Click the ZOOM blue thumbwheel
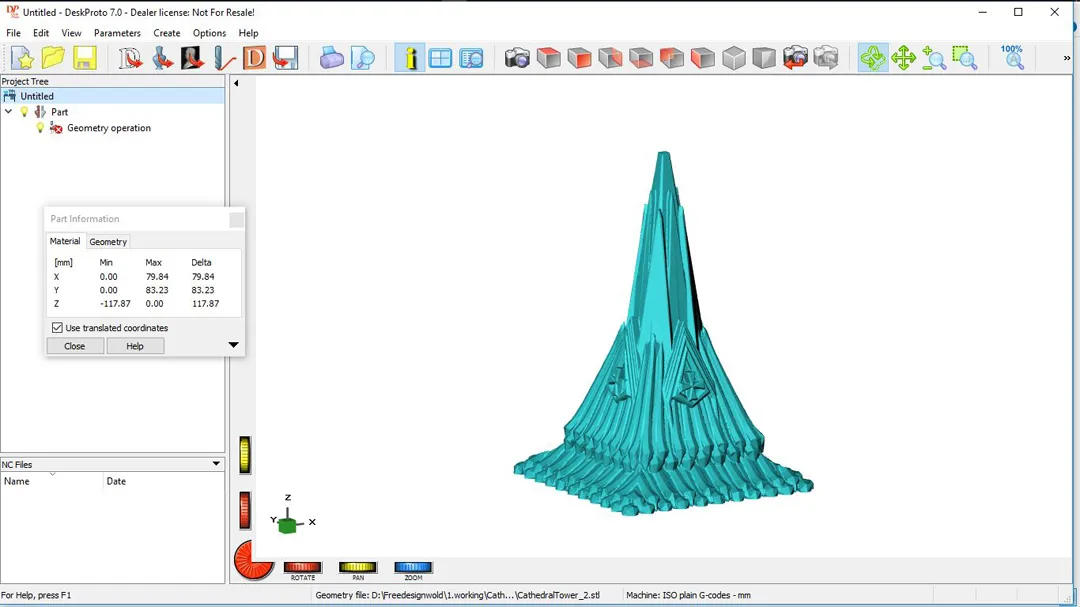 (413, 567)
